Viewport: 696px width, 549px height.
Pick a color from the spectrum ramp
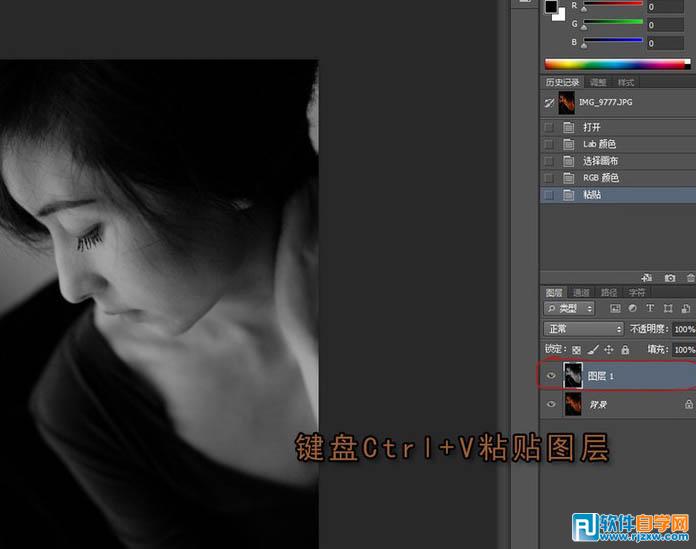617,64
